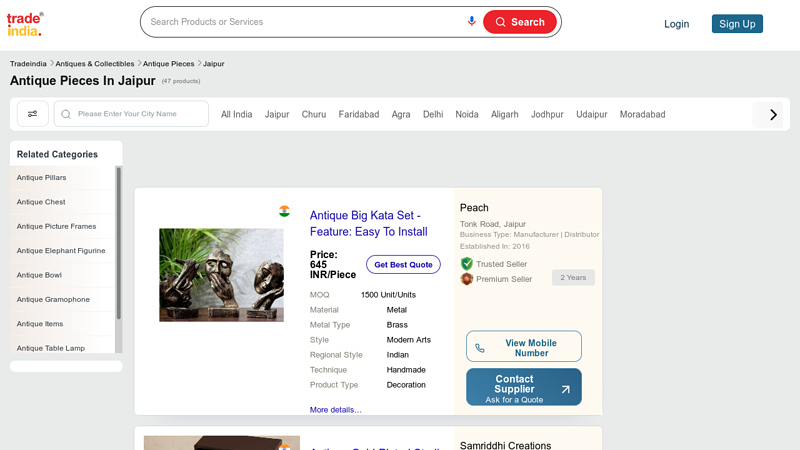Open Samriddhi Creations supplier name
This screenshot has height=450, width=800.
pos(505,445)
